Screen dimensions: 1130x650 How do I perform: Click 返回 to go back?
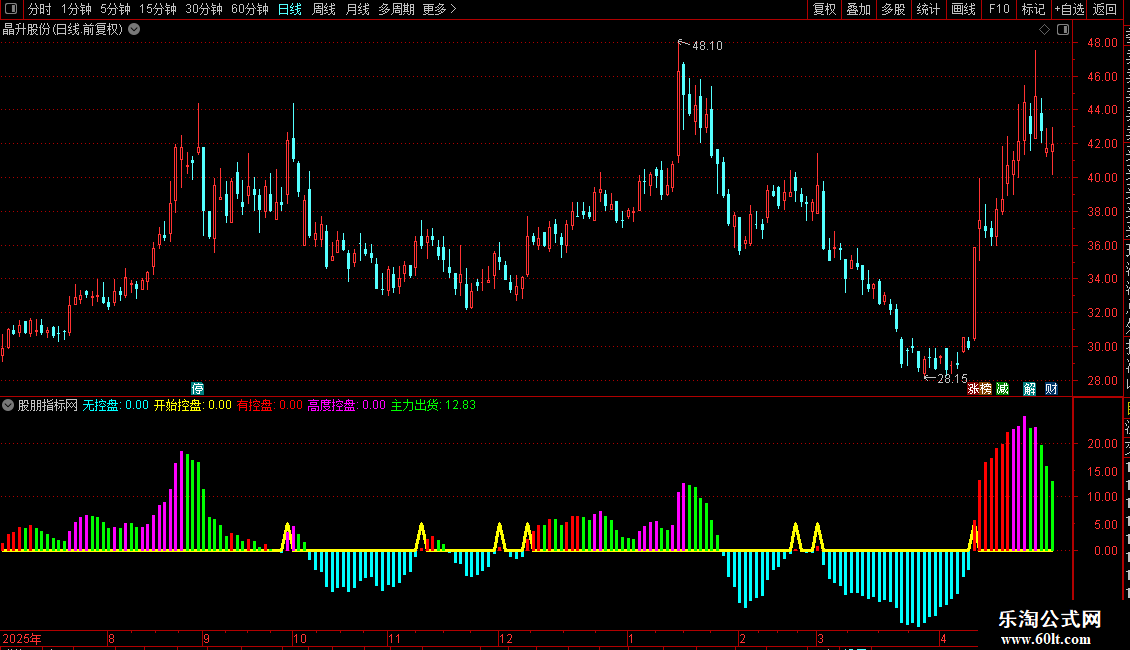click(x=1104, y=9)
